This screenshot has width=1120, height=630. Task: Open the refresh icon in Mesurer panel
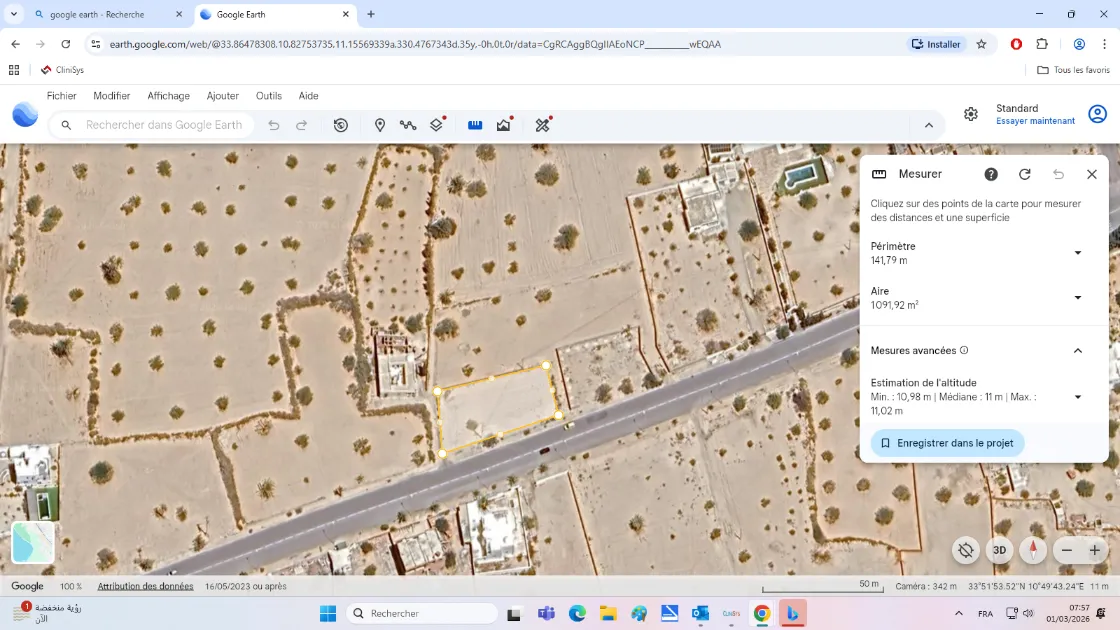tap(1024, 174)
